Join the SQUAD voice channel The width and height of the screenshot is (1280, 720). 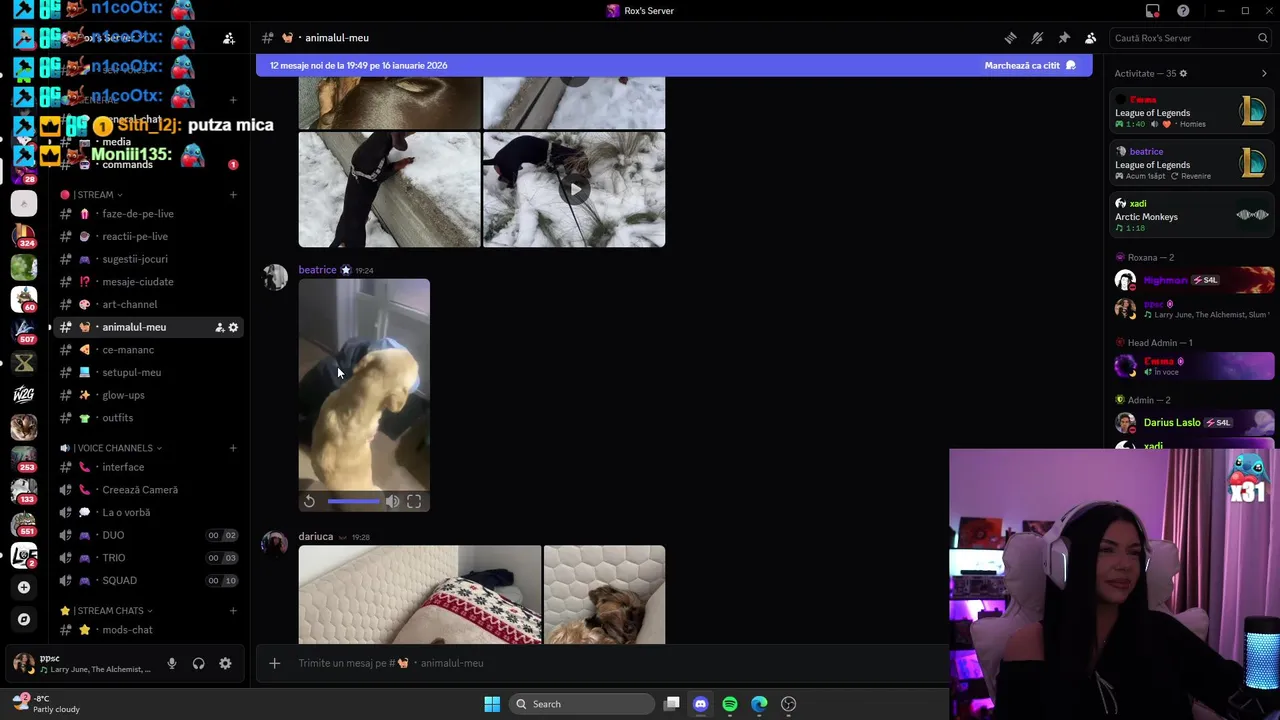pos(148,581)
